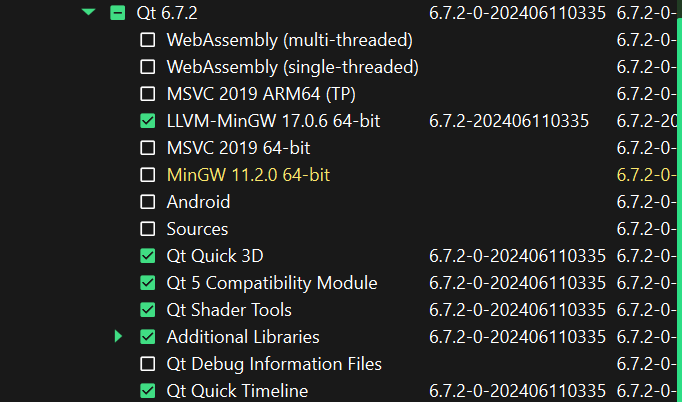Tick the MSVC 2019 64-bit checkbox
This screenshot has height=402, width=682.
(x=148, y=148)
